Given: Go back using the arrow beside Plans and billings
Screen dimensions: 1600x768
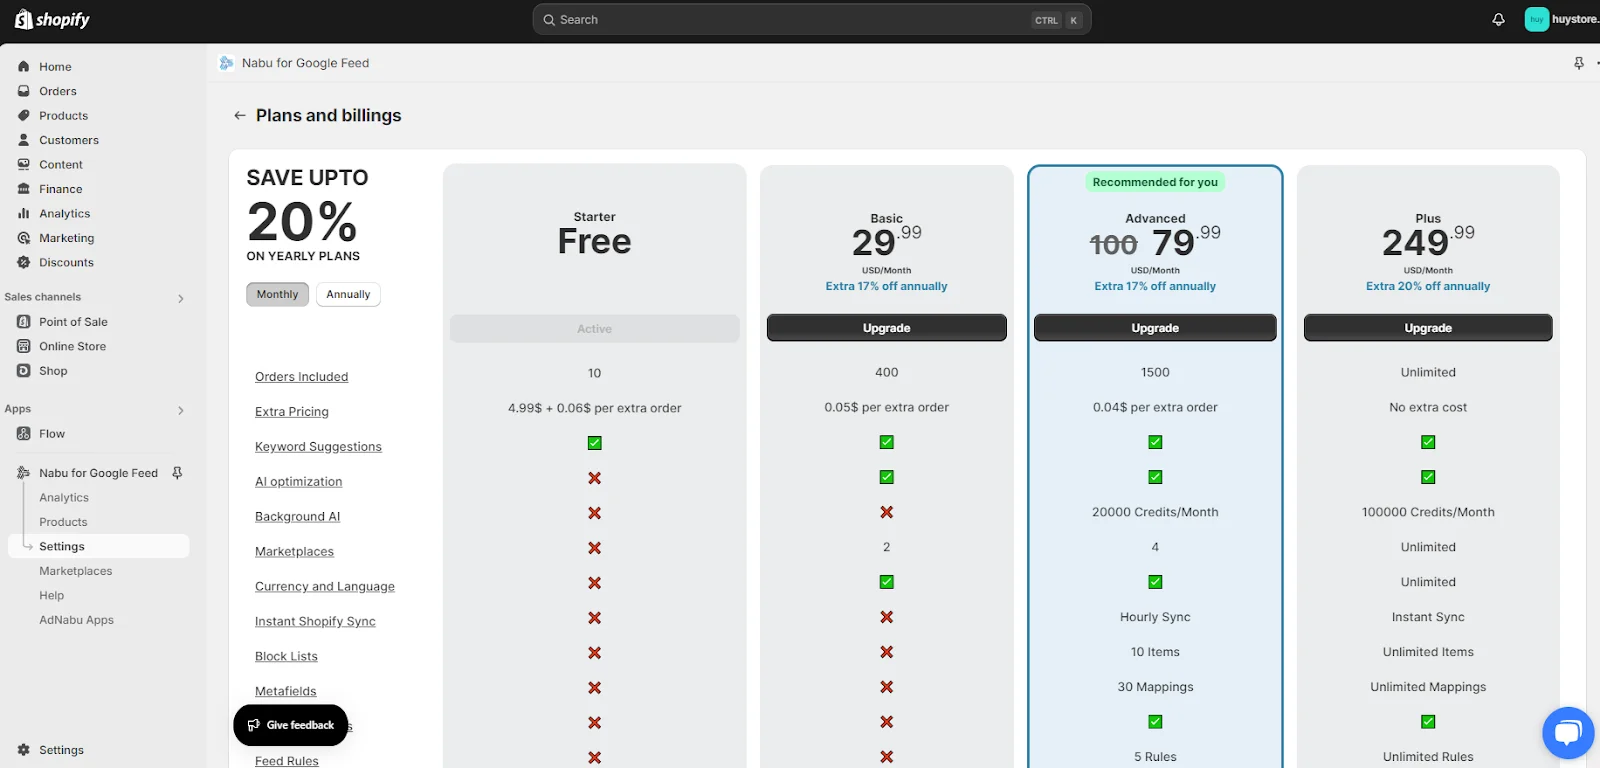Looking at the screenshot, I should (240, 116).
